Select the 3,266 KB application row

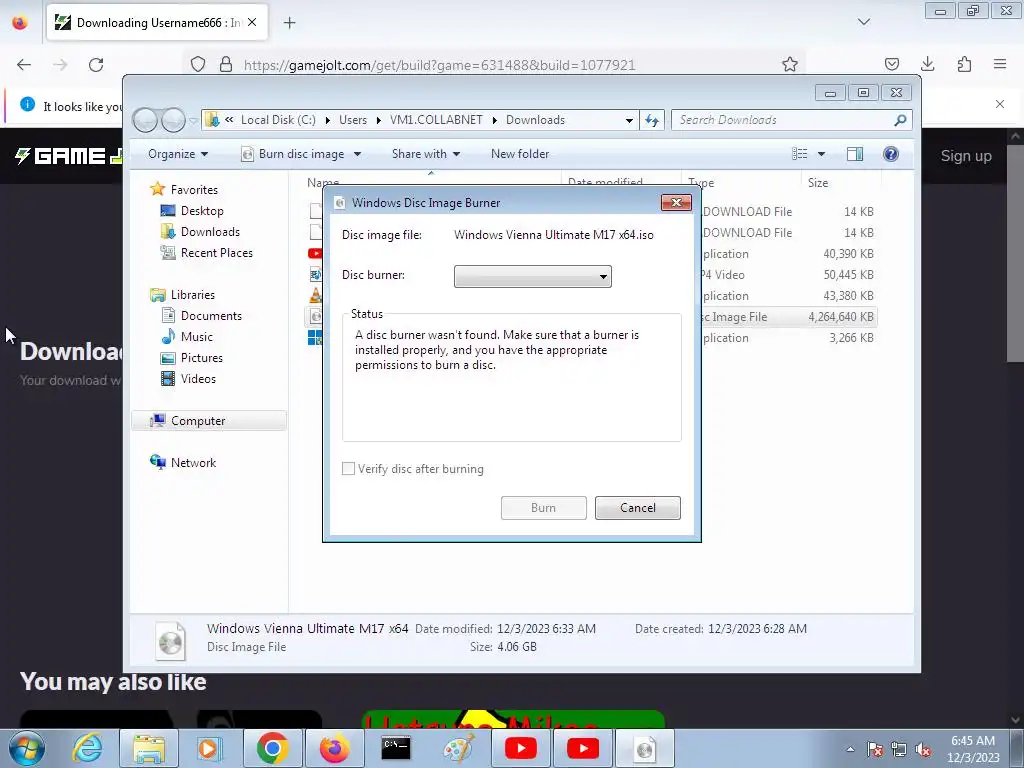coord(591,338)
